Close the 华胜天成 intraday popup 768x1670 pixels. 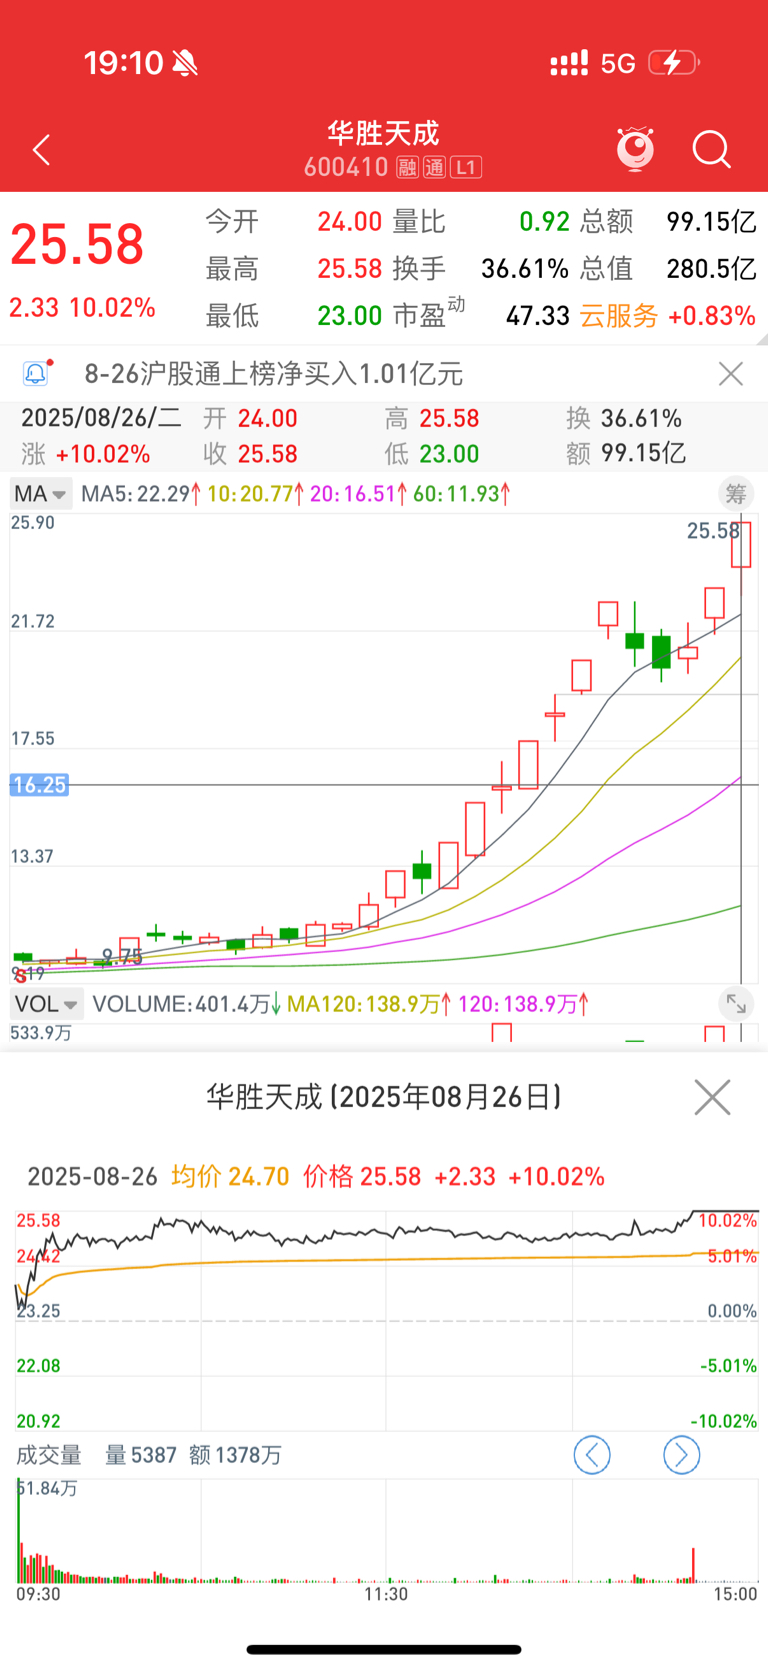tap(712, 1097)
